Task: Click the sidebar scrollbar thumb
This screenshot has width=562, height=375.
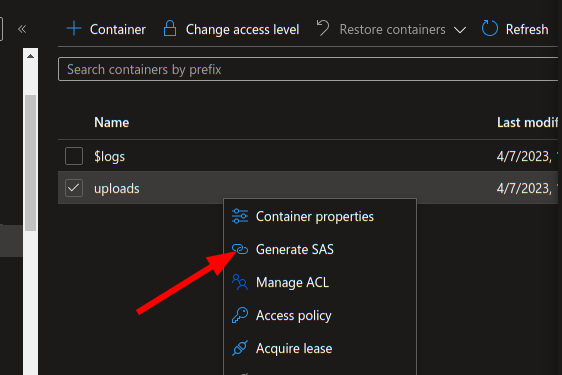Action: click(x=30, y=163)
